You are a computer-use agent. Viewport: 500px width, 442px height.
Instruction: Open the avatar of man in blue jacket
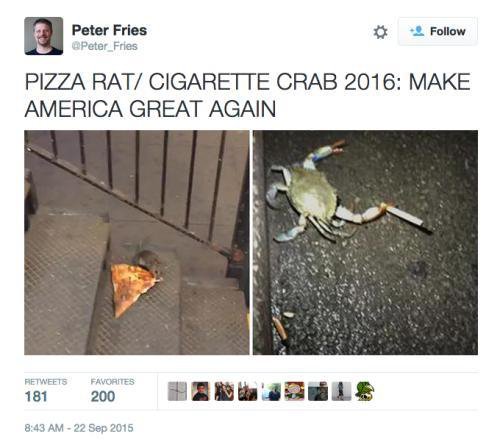[x=271, y=391]
